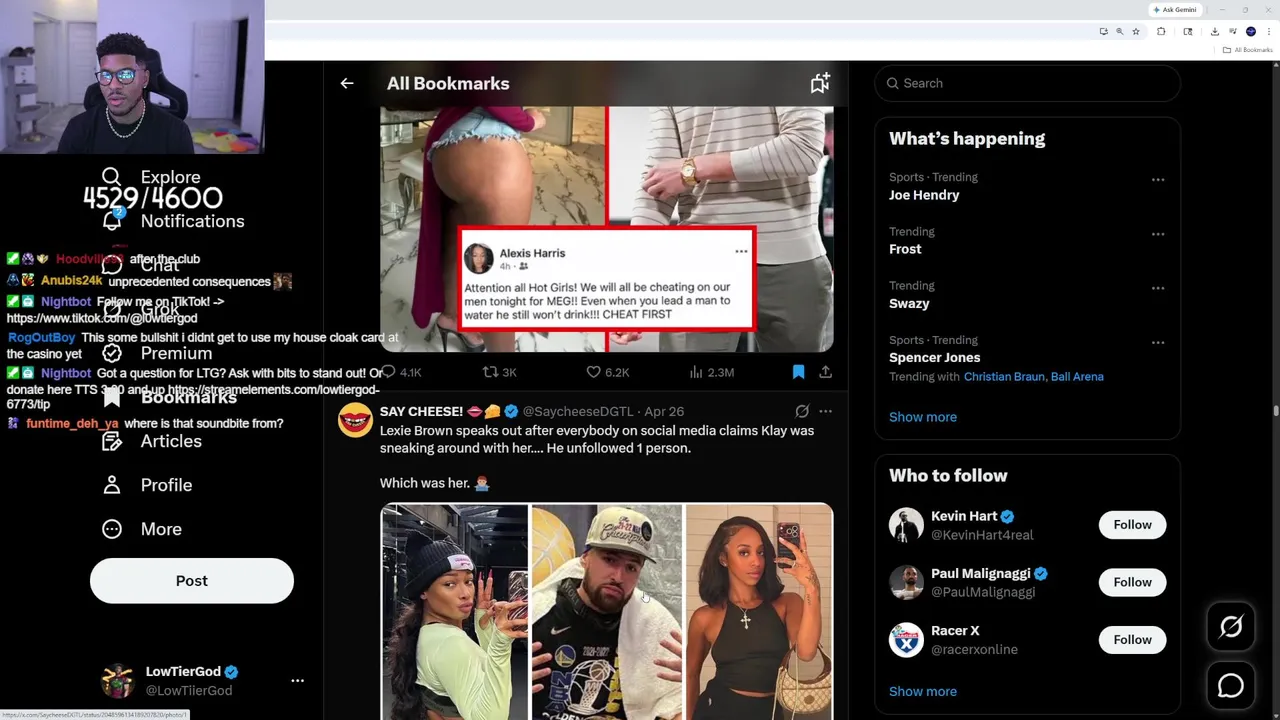Open Premium in the sidebar
The height and width of the screenshot is (720, 1280).
coord(157,353)
